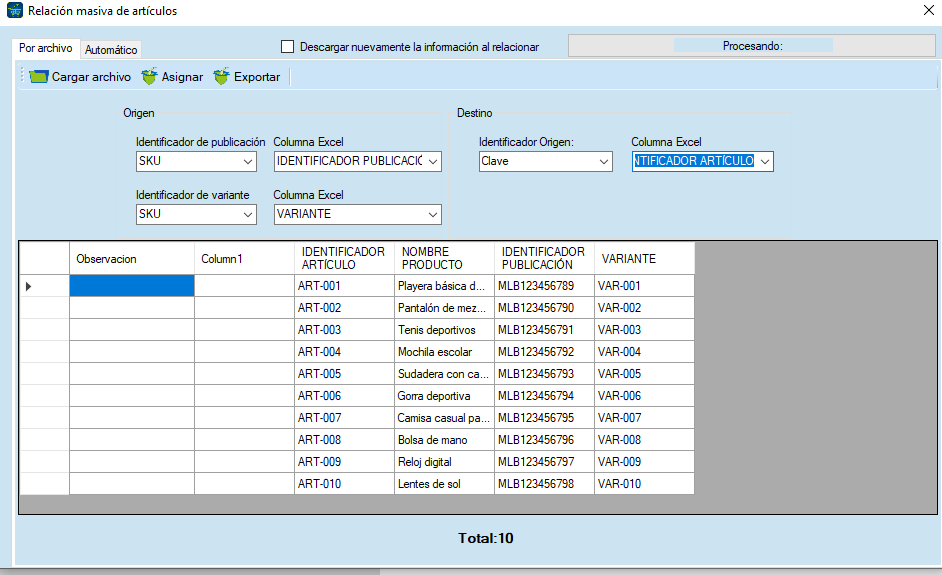The width and height of the screenshot is (942, 575).
Task: Click cell ART-009
Action: pyautogui.click(x=344, y=461)
